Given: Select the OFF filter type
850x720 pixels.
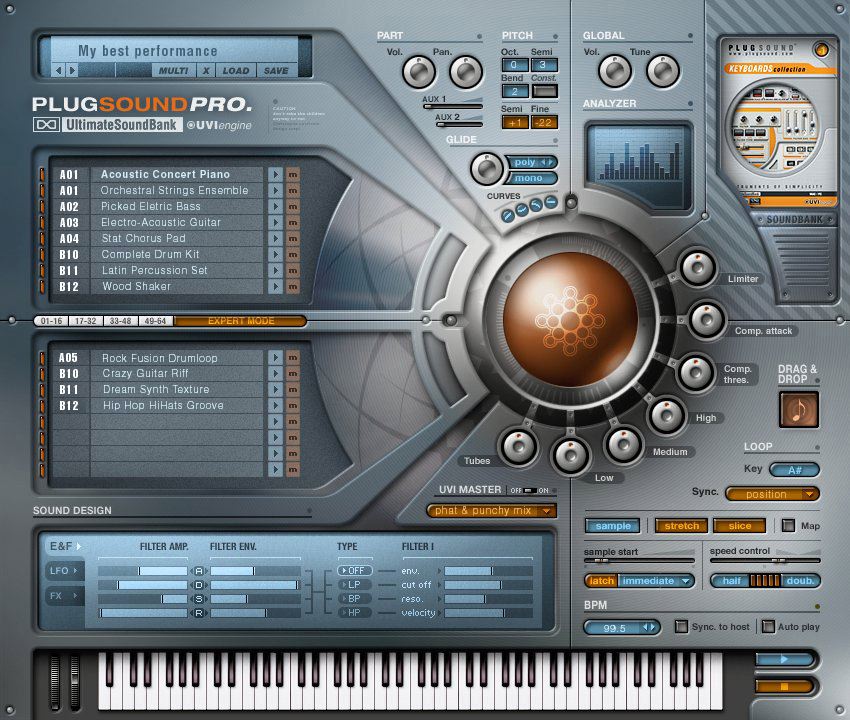Looking at the screenshot, I should point(355,571).
